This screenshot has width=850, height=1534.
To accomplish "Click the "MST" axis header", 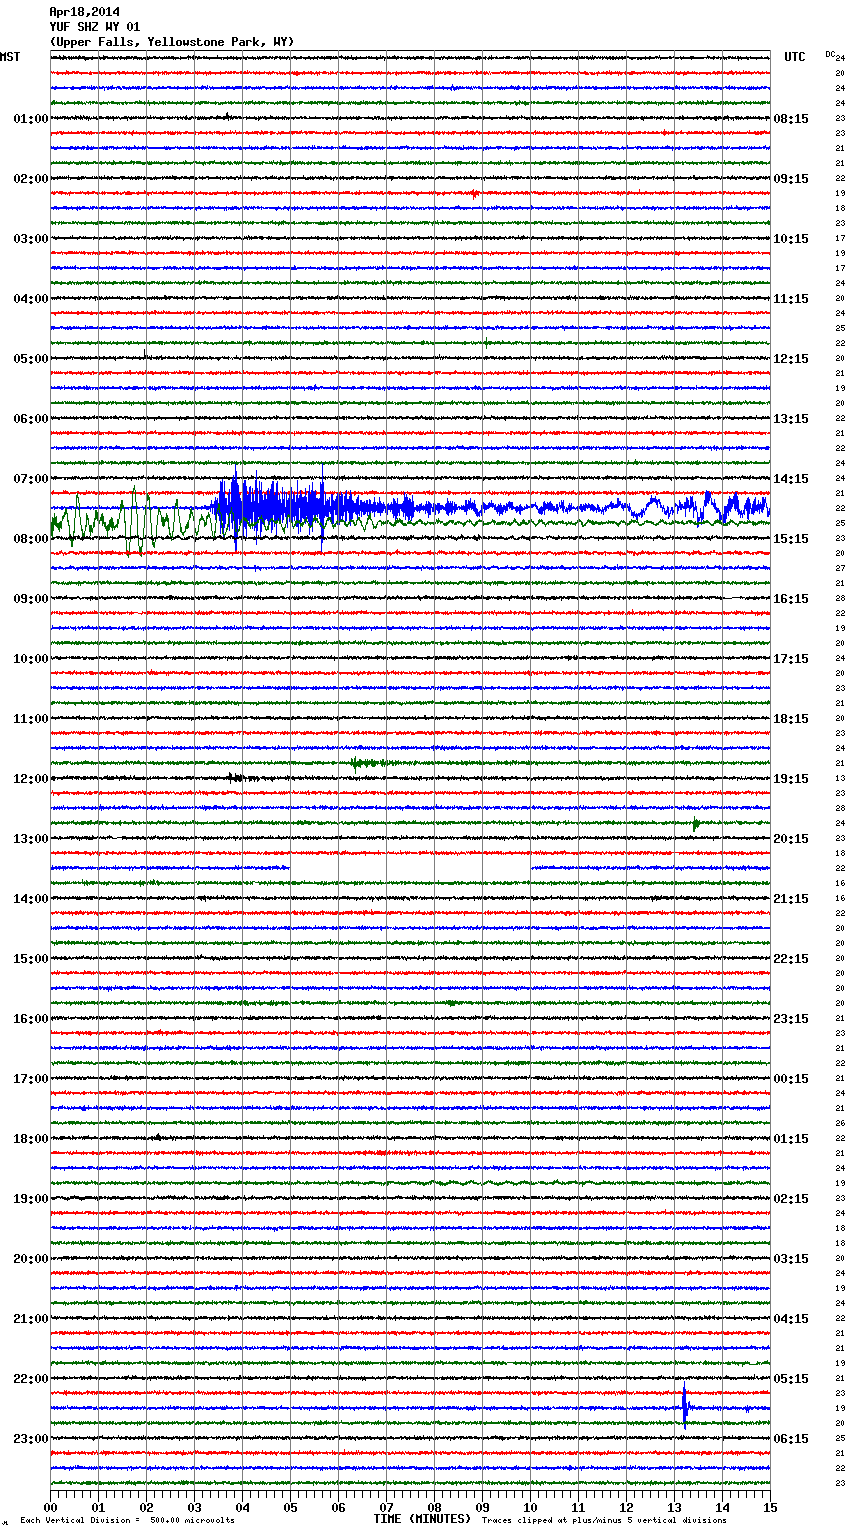I will pos(10,57).
